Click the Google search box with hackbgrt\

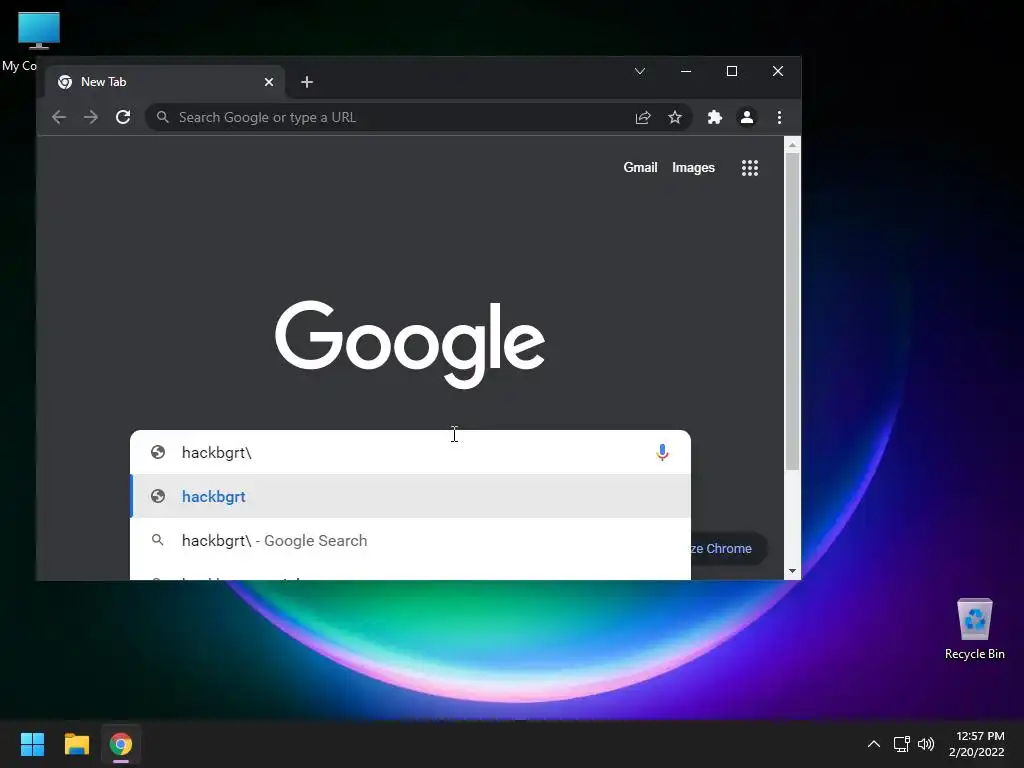pyautogui.click(x=410, y=452)
